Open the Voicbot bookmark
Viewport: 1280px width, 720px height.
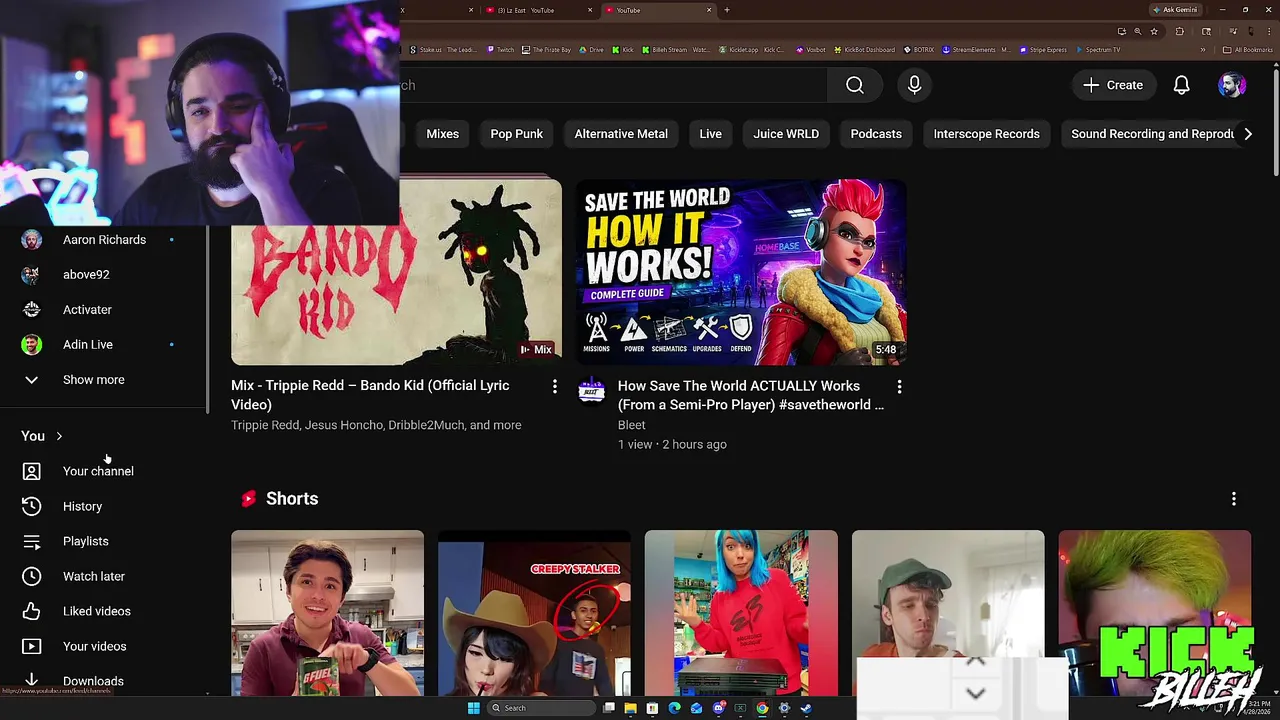pyautogui.click(x=811, y=50)
